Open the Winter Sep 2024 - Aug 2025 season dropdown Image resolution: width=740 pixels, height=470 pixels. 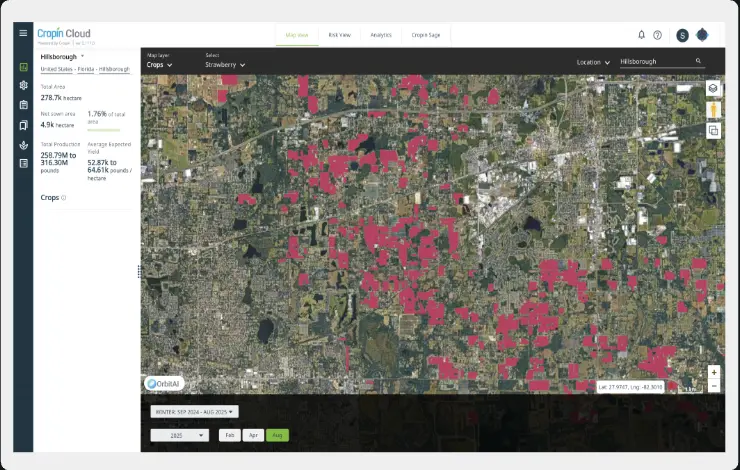(194, 412)
